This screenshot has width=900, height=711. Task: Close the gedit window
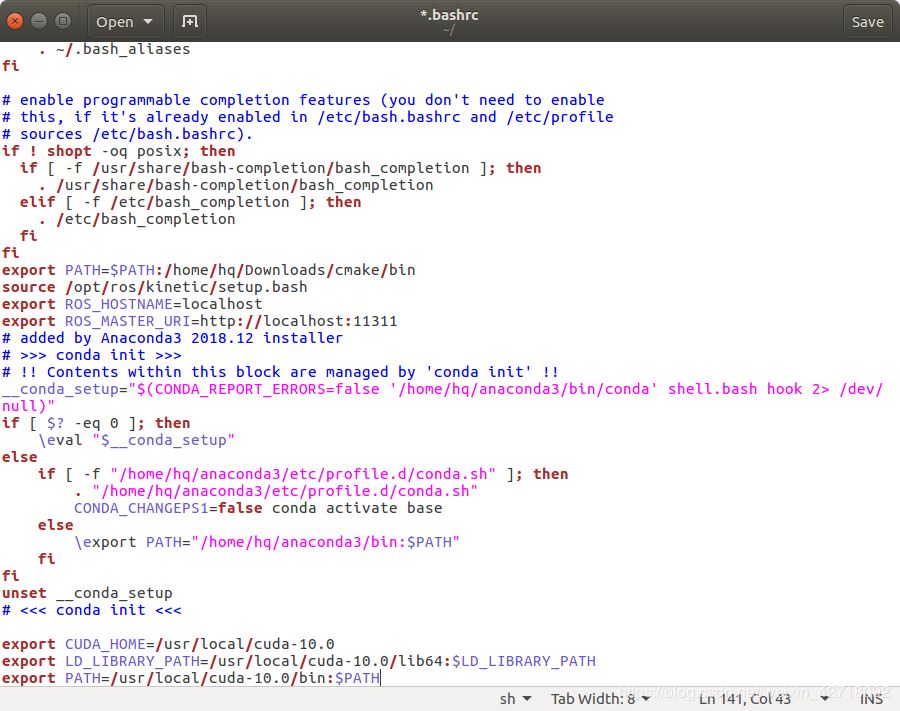(14, 21)
